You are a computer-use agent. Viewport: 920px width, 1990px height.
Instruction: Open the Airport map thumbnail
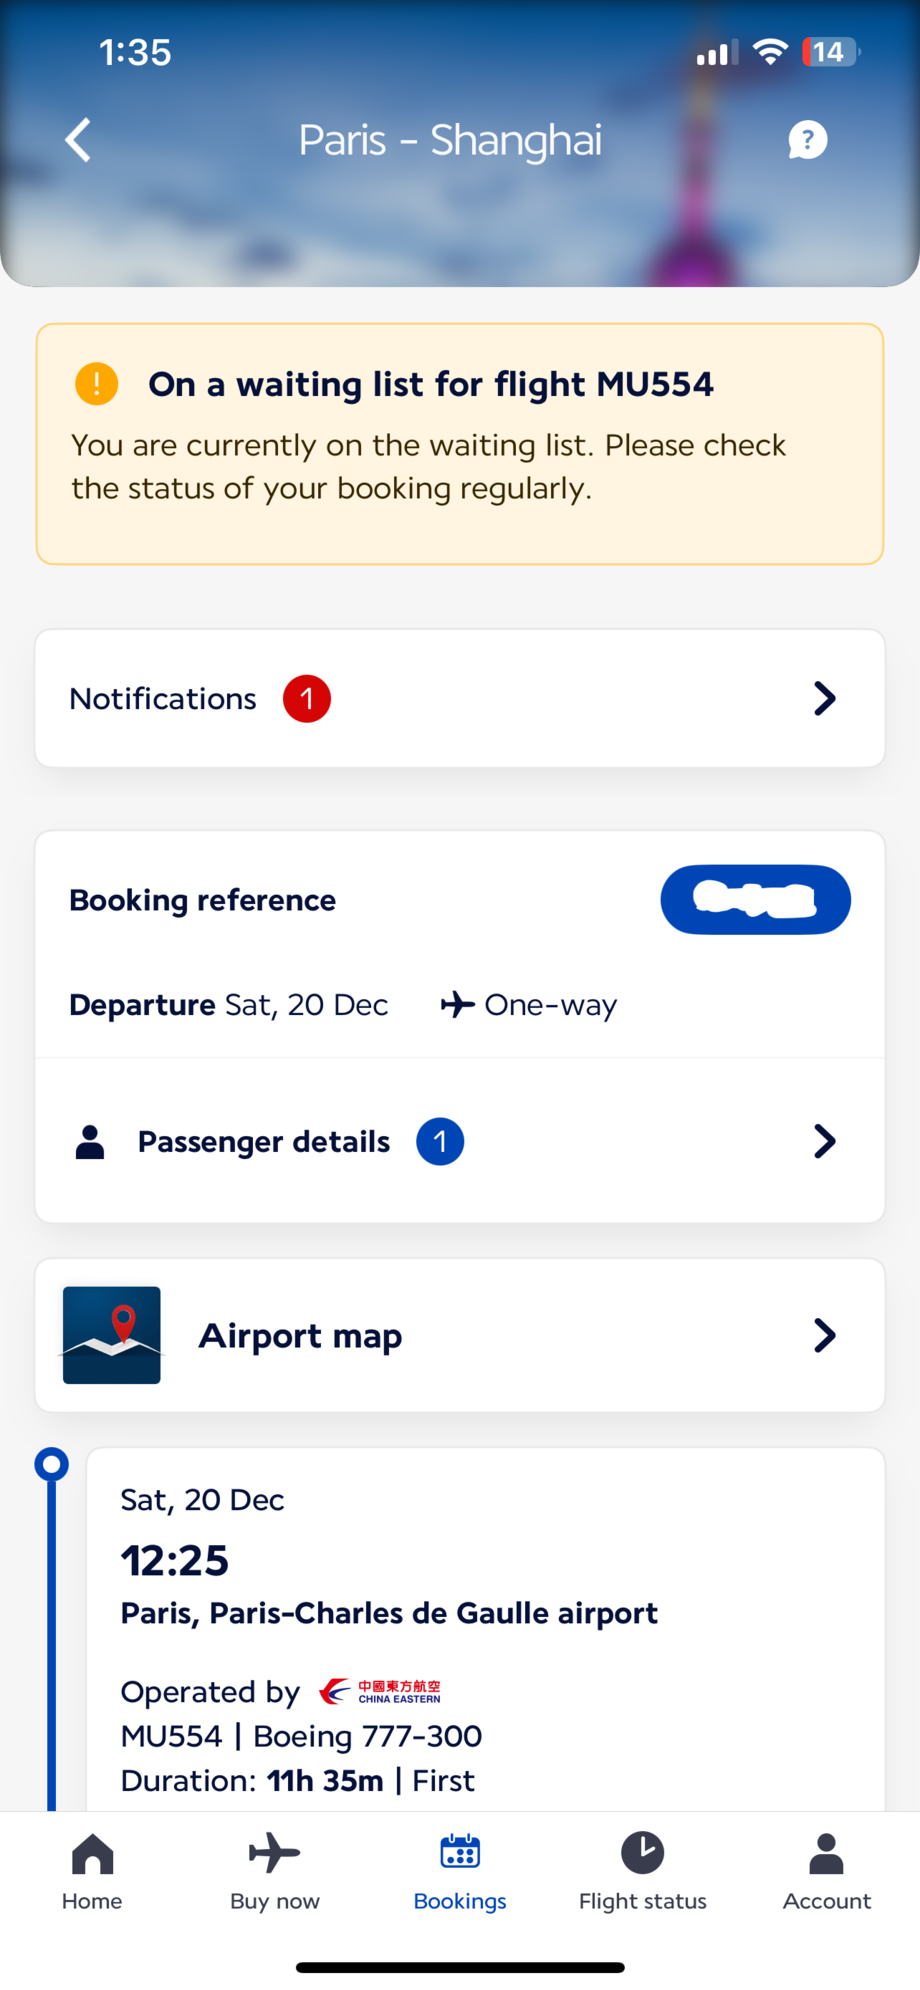112,1335
